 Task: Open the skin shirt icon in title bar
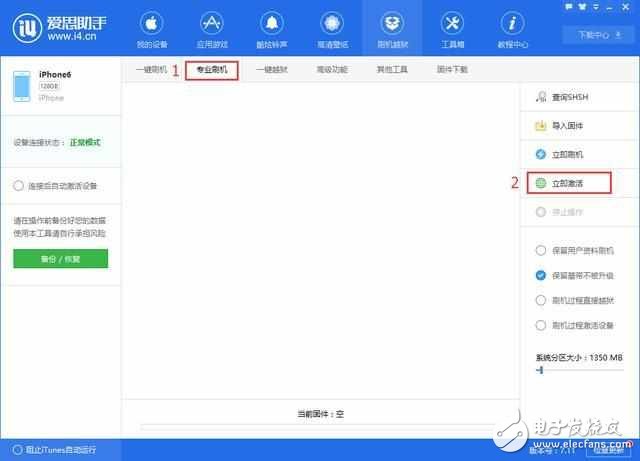pos(582,7)
